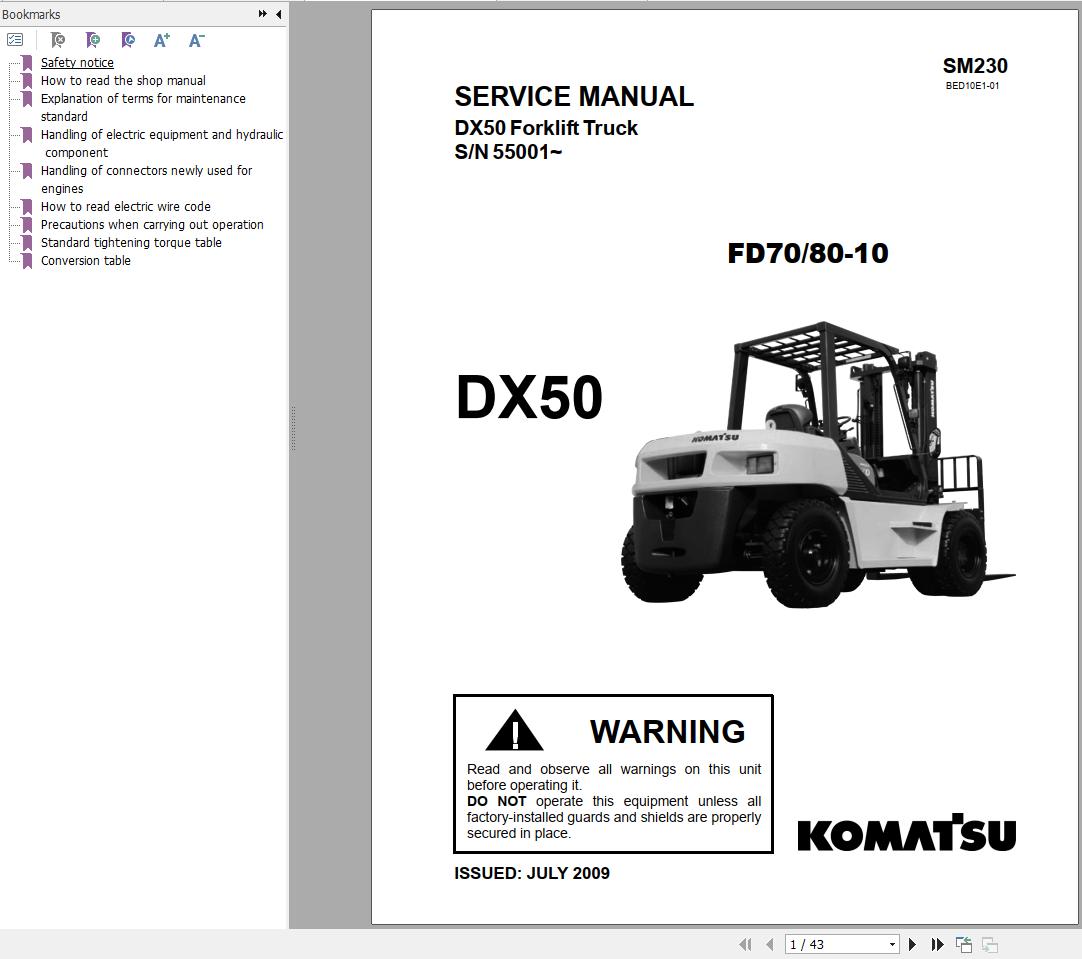Click the delete bookmark icon
Image resolution: width=1082 pixels, height=959 pixels.
[x=58, y=40]
